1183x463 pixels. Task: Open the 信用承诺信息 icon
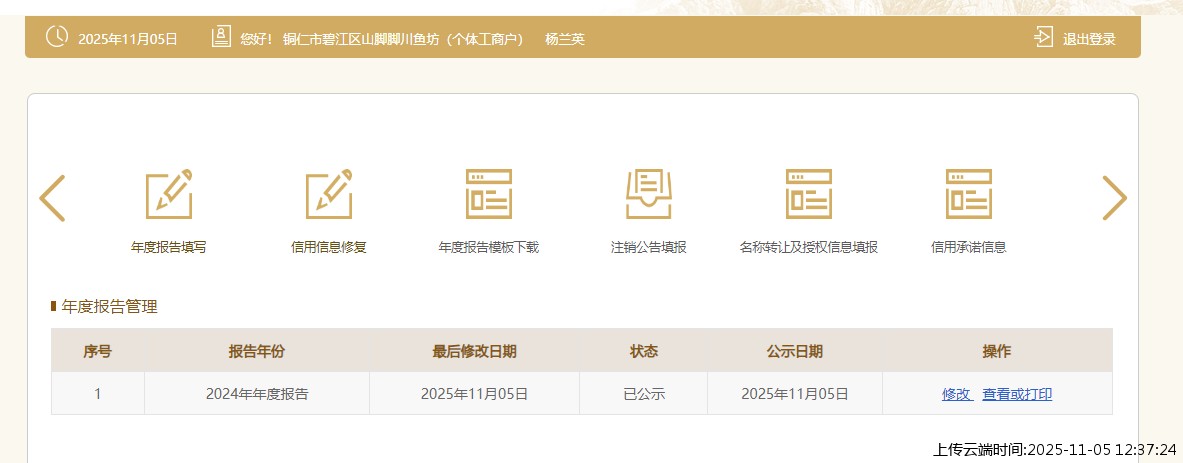click(x=968, y=195)
